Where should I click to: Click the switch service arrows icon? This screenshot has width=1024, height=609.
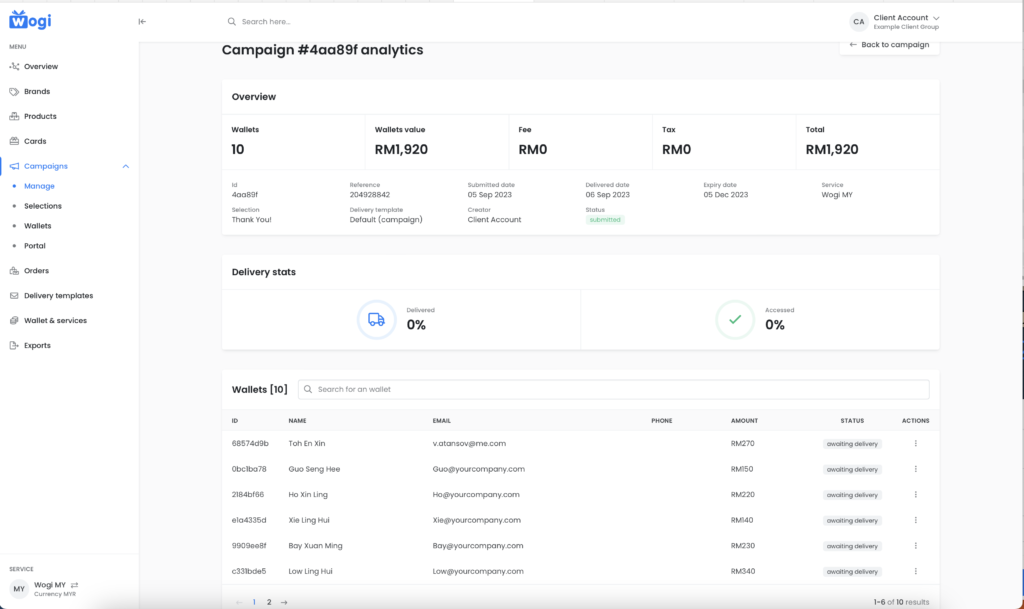pyautogui.click(x=74, y=584)
